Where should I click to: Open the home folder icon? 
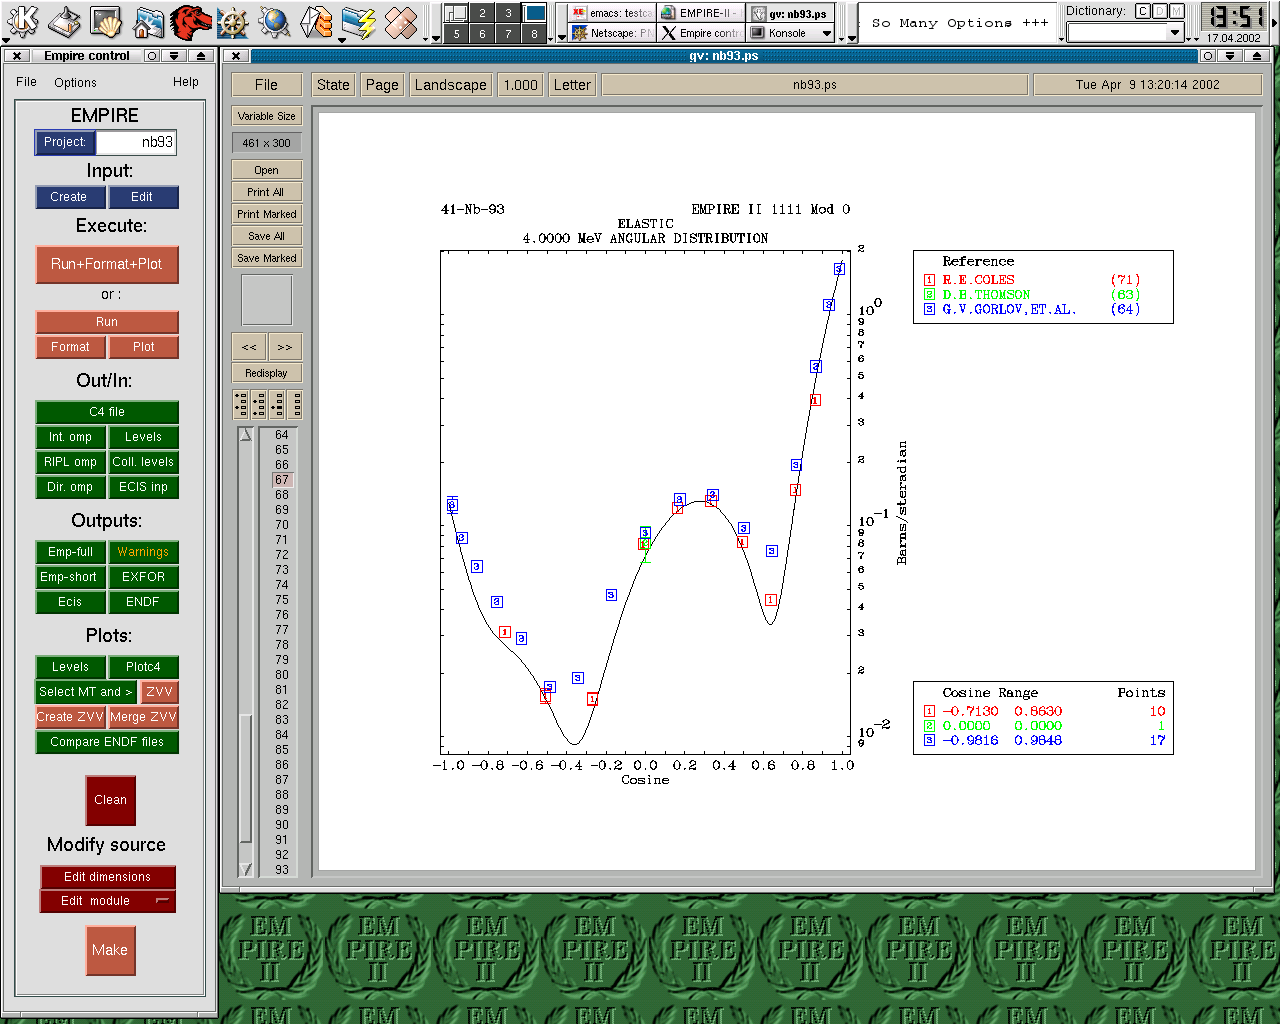tap(148, 20)
